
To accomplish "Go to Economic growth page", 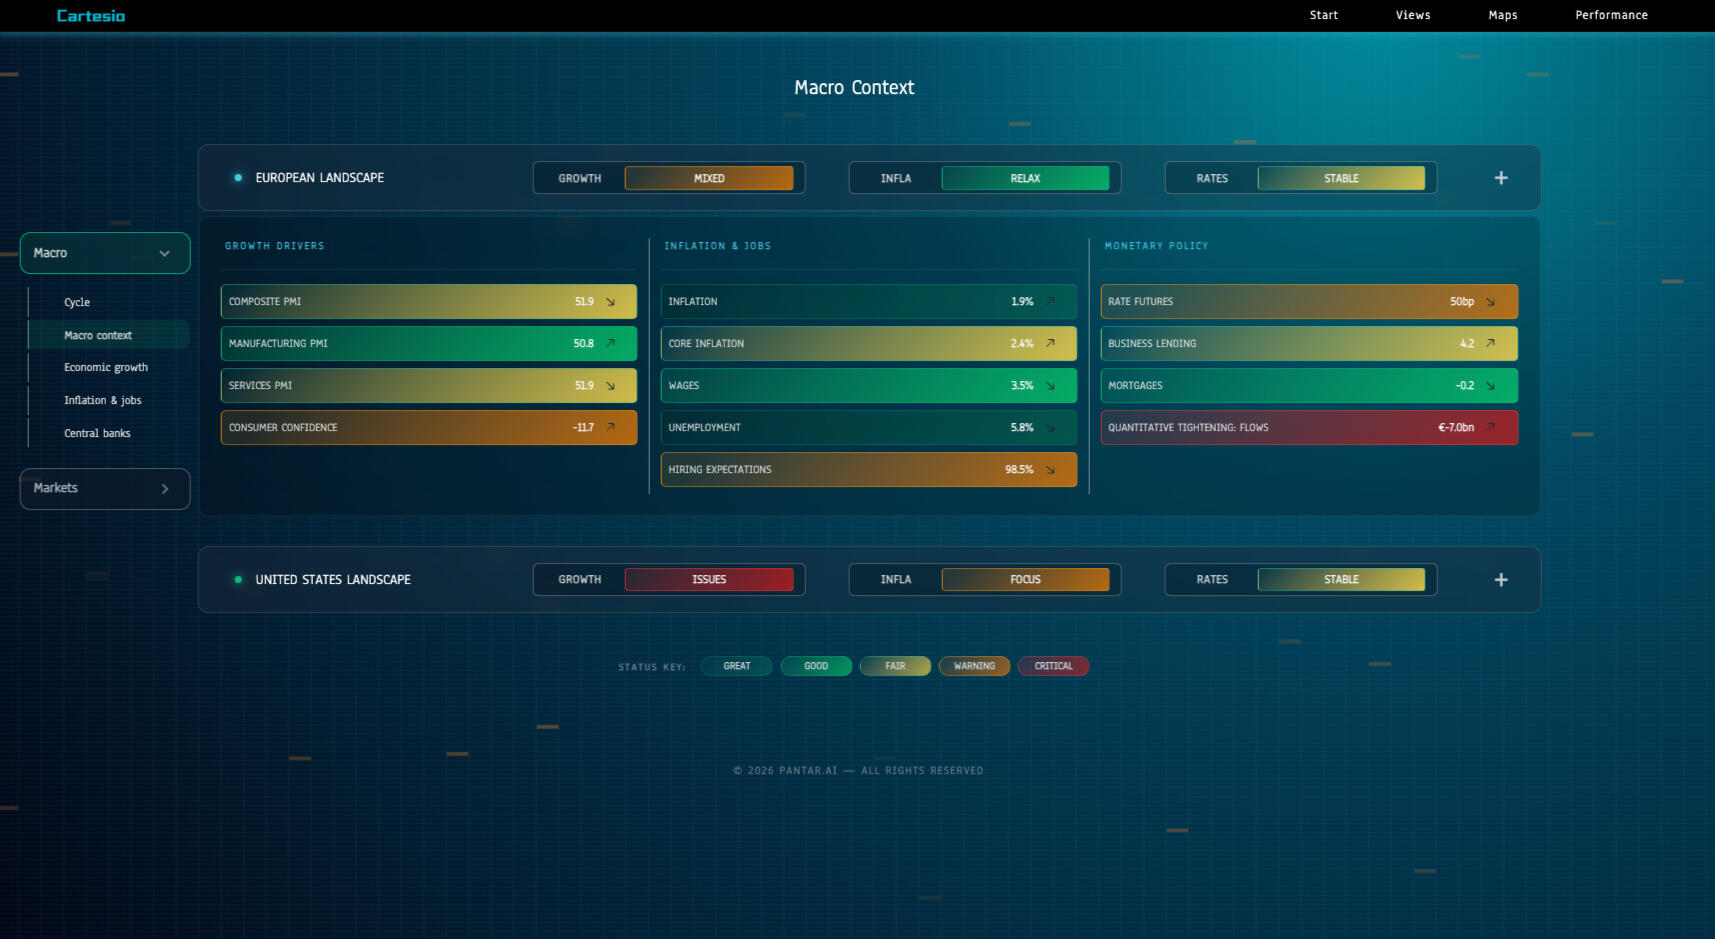I will click(x=106, y=368).
